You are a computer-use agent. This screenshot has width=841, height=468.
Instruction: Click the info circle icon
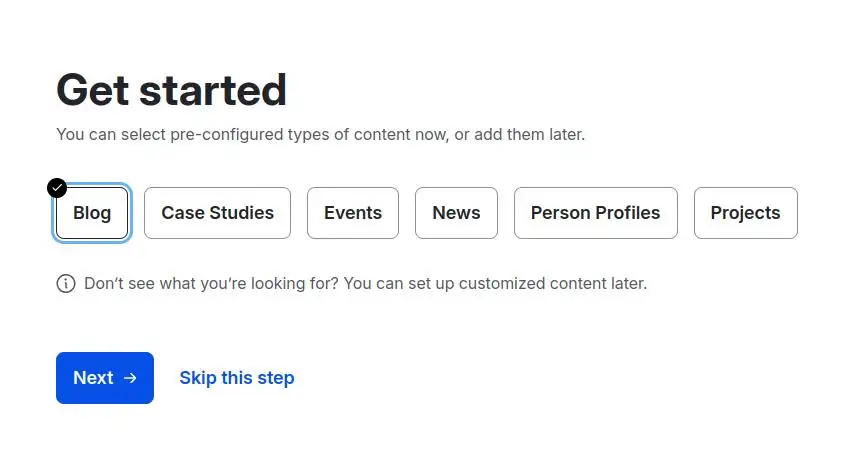point(66,283)
